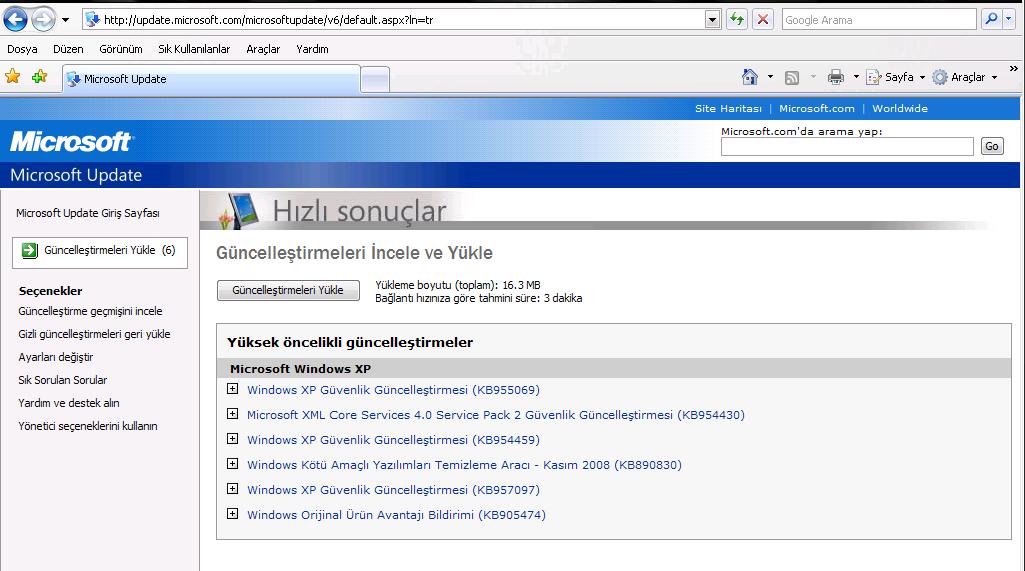This screenshot has width=1025, height=571.
Task: Open the Sayfa dropdown menu
Action: point(897,77)
